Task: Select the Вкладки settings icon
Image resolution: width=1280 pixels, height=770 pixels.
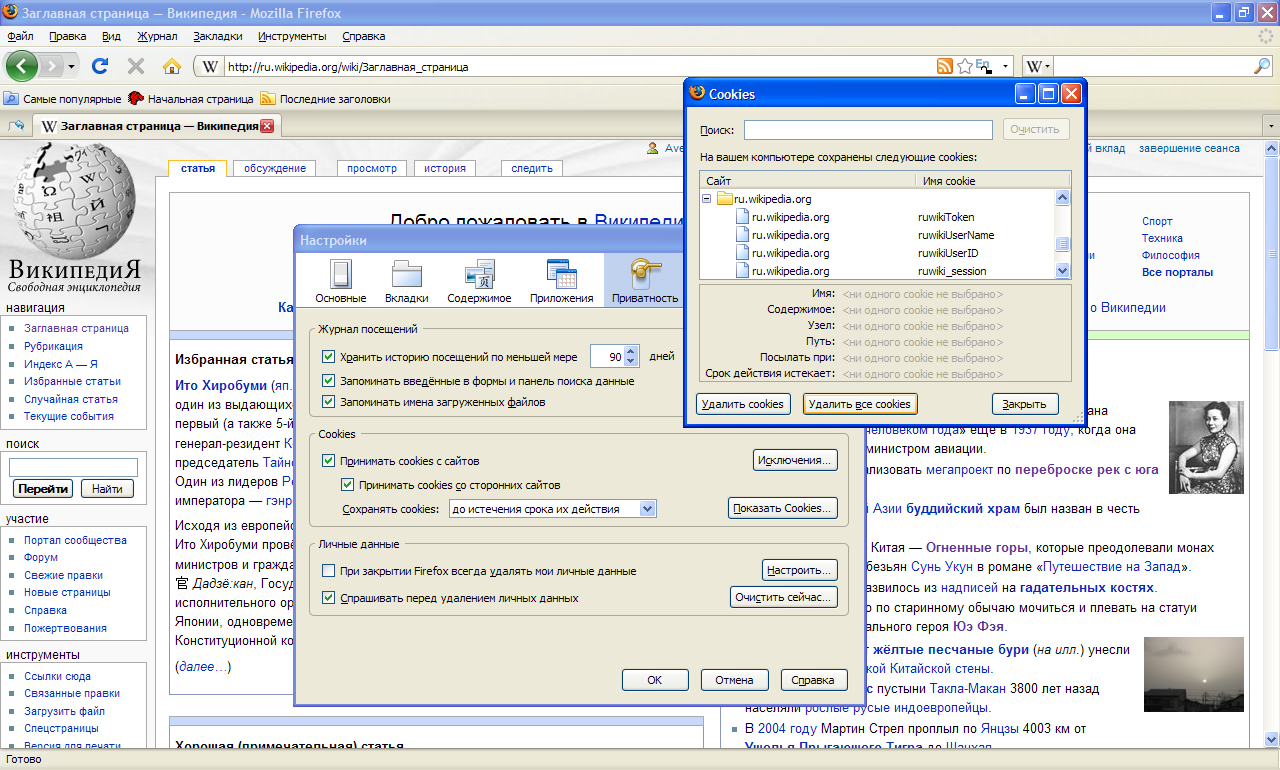Action: click(x=407, y=280)
